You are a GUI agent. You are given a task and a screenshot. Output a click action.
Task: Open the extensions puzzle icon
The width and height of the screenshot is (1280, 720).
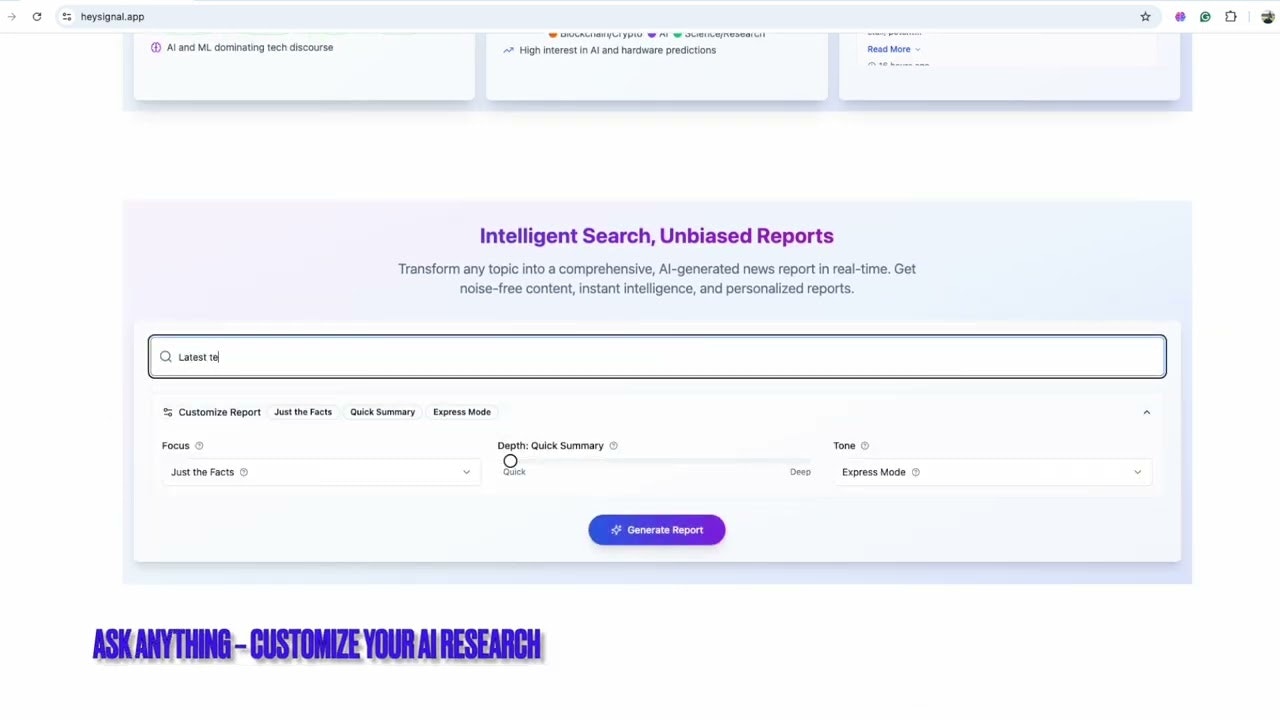[1231, 17]
